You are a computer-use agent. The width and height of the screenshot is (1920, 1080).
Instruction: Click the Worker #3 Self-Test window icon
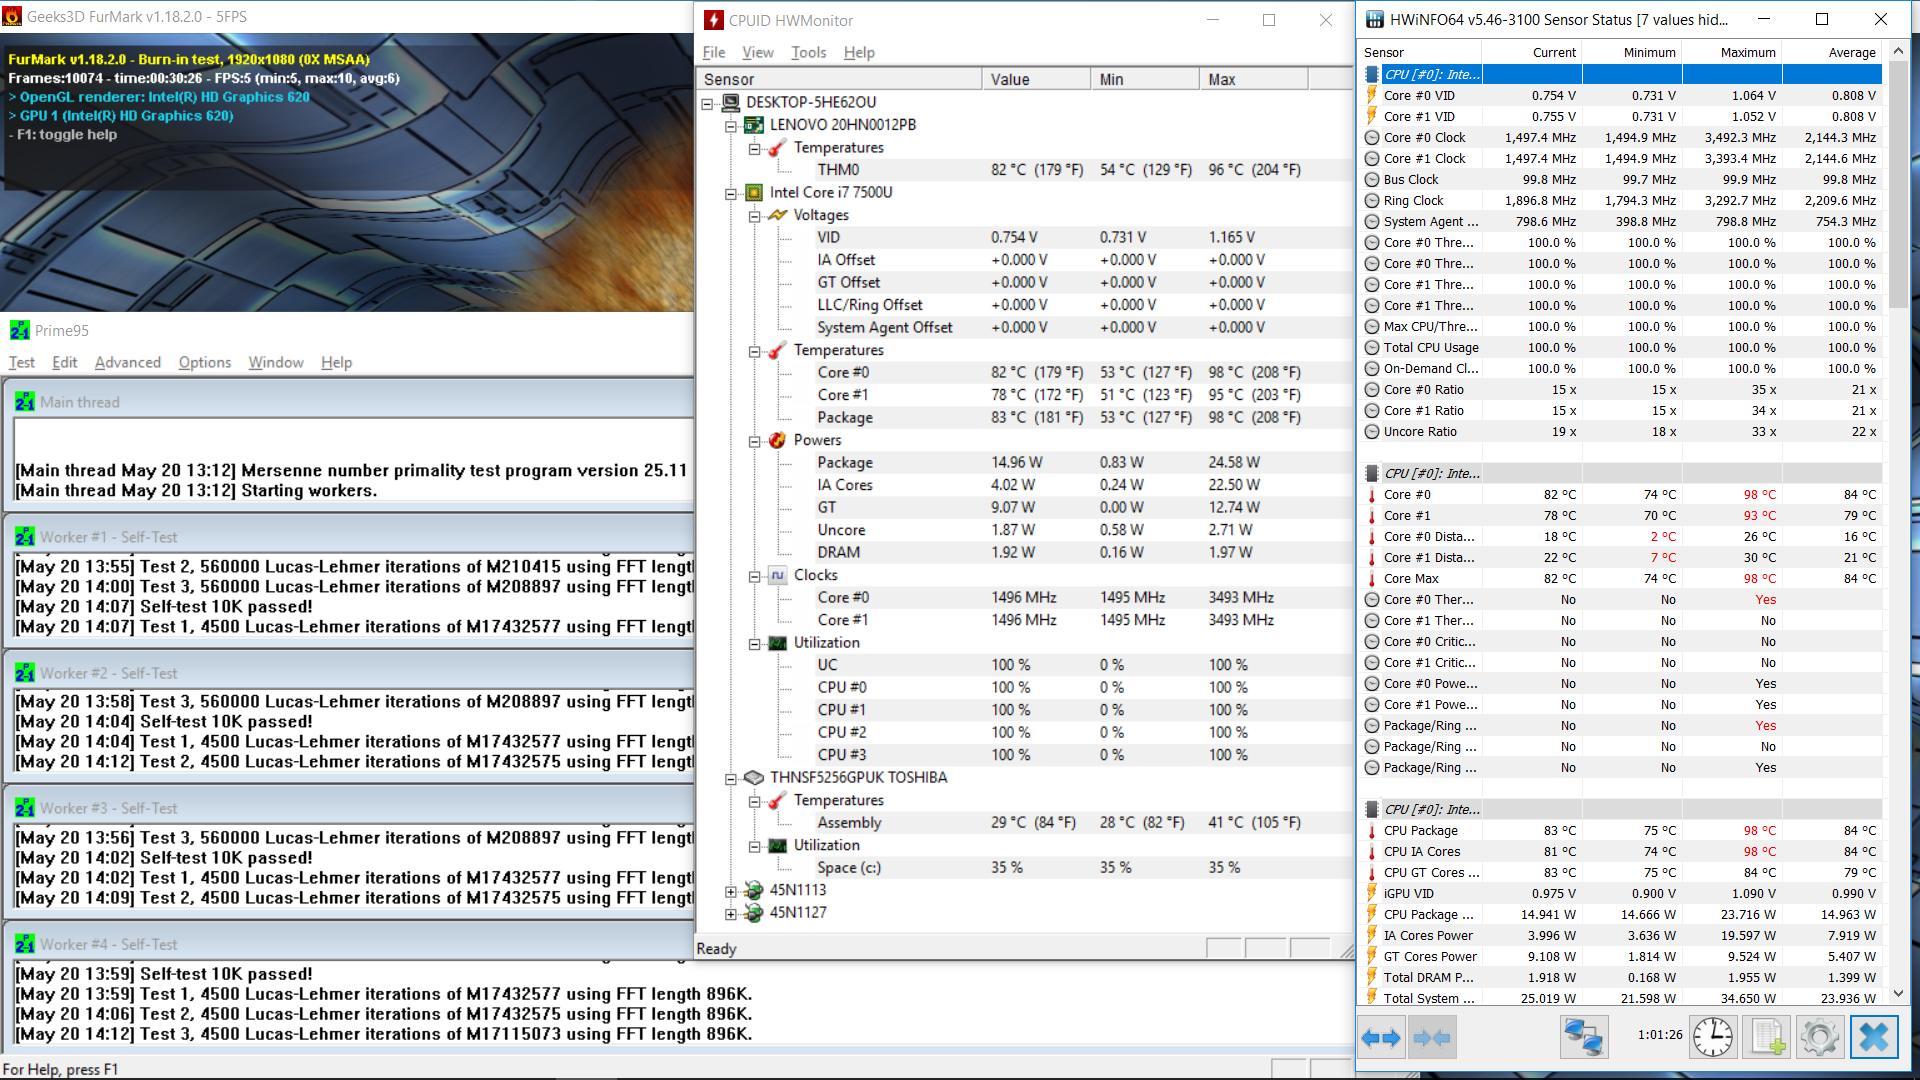click(x=25, y=808)
